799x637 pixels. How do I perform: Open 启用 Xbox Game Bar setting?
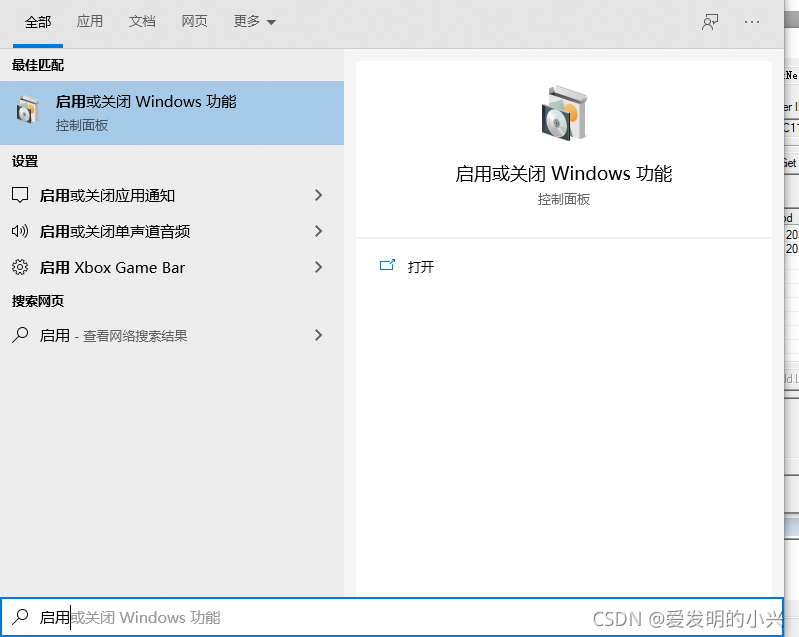coord(172,267)
